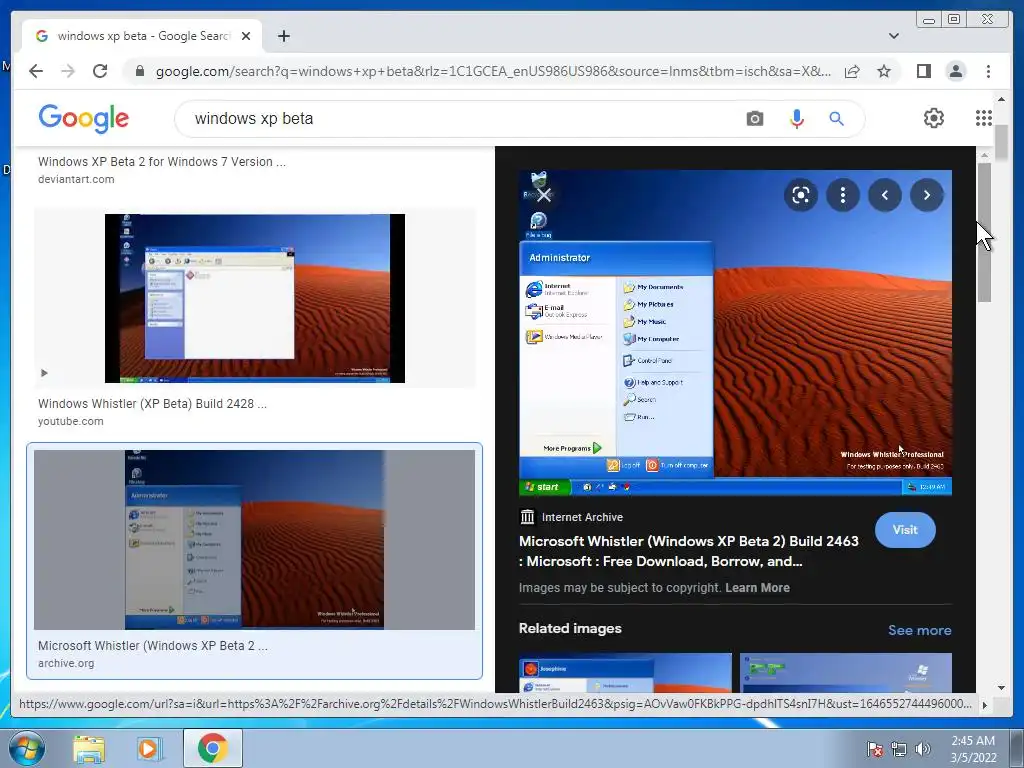Open Google quick settings gear
The height and width of the screenshot is (768, 1024).
pyautogui.click(x=934, y=118)
